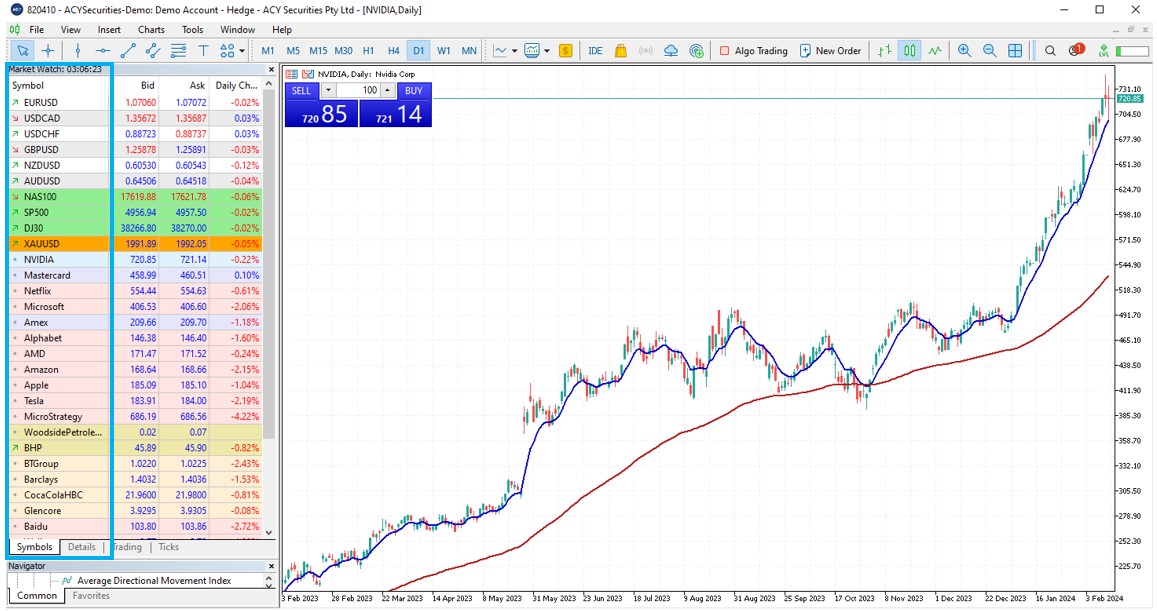The width and height of the screenshot is (1157, 611).
Task: Open the tile windows grid icon
Action: [1015, 51]
